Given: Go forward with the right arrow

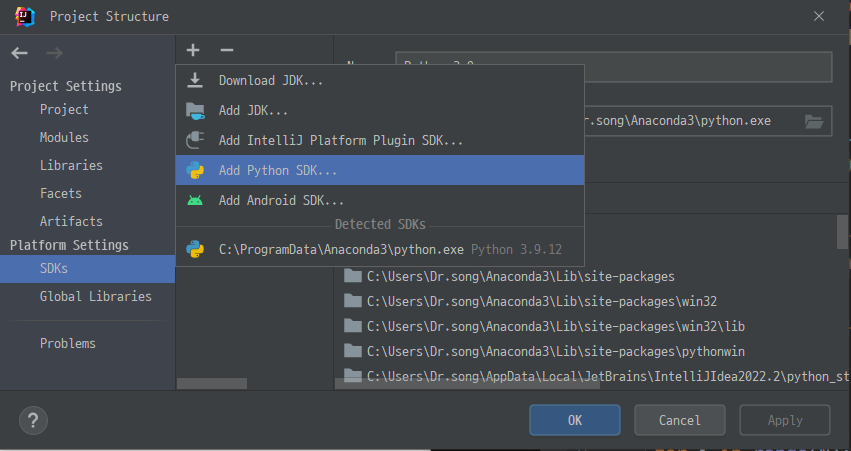Looking at the screenshot, I should (x=54, y=53).
